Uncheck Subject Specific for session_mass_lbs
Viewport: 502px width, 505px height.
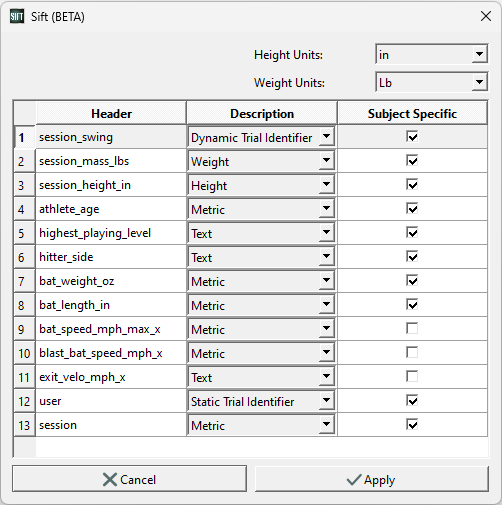click(412, 161)
